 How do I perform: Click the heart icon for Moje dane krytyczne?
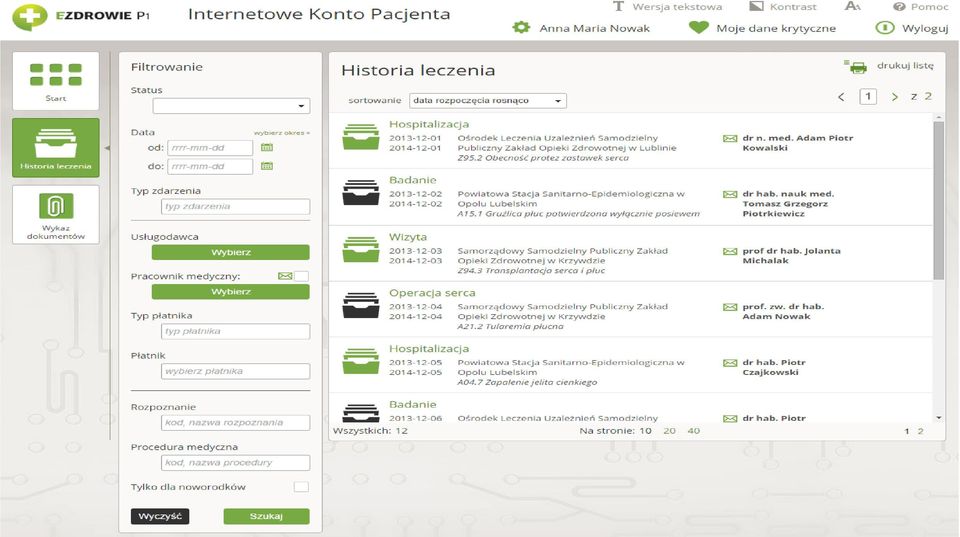[x=699, y=28]
